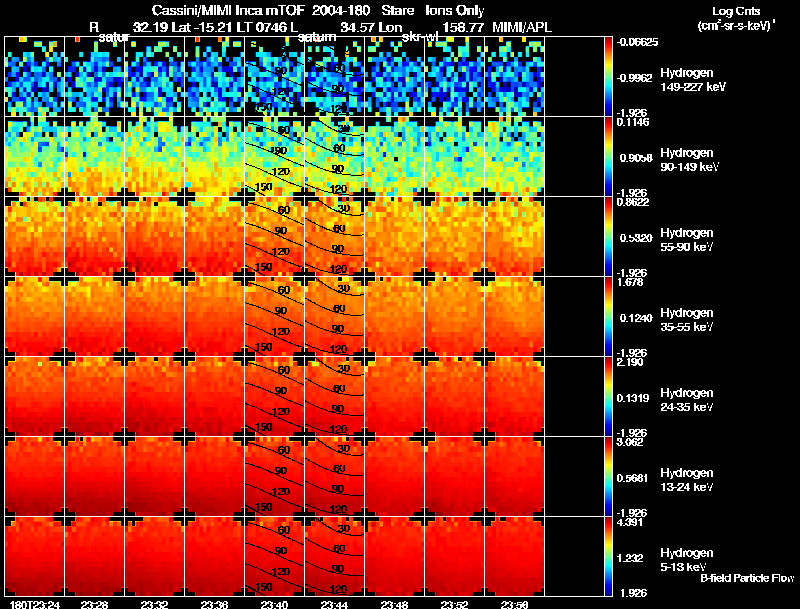Click the 'Log Cnts' scale heading
The height and width of the screenshot is (609, 800).
tap(736, 11)
